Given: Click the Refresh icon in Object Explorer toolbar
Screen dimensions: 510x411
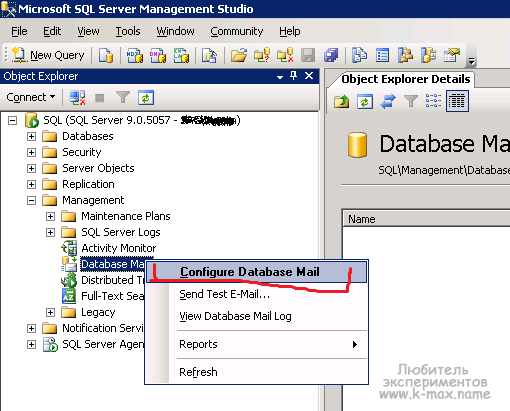Looking at the screenshot, I should (x=146, y=98).
